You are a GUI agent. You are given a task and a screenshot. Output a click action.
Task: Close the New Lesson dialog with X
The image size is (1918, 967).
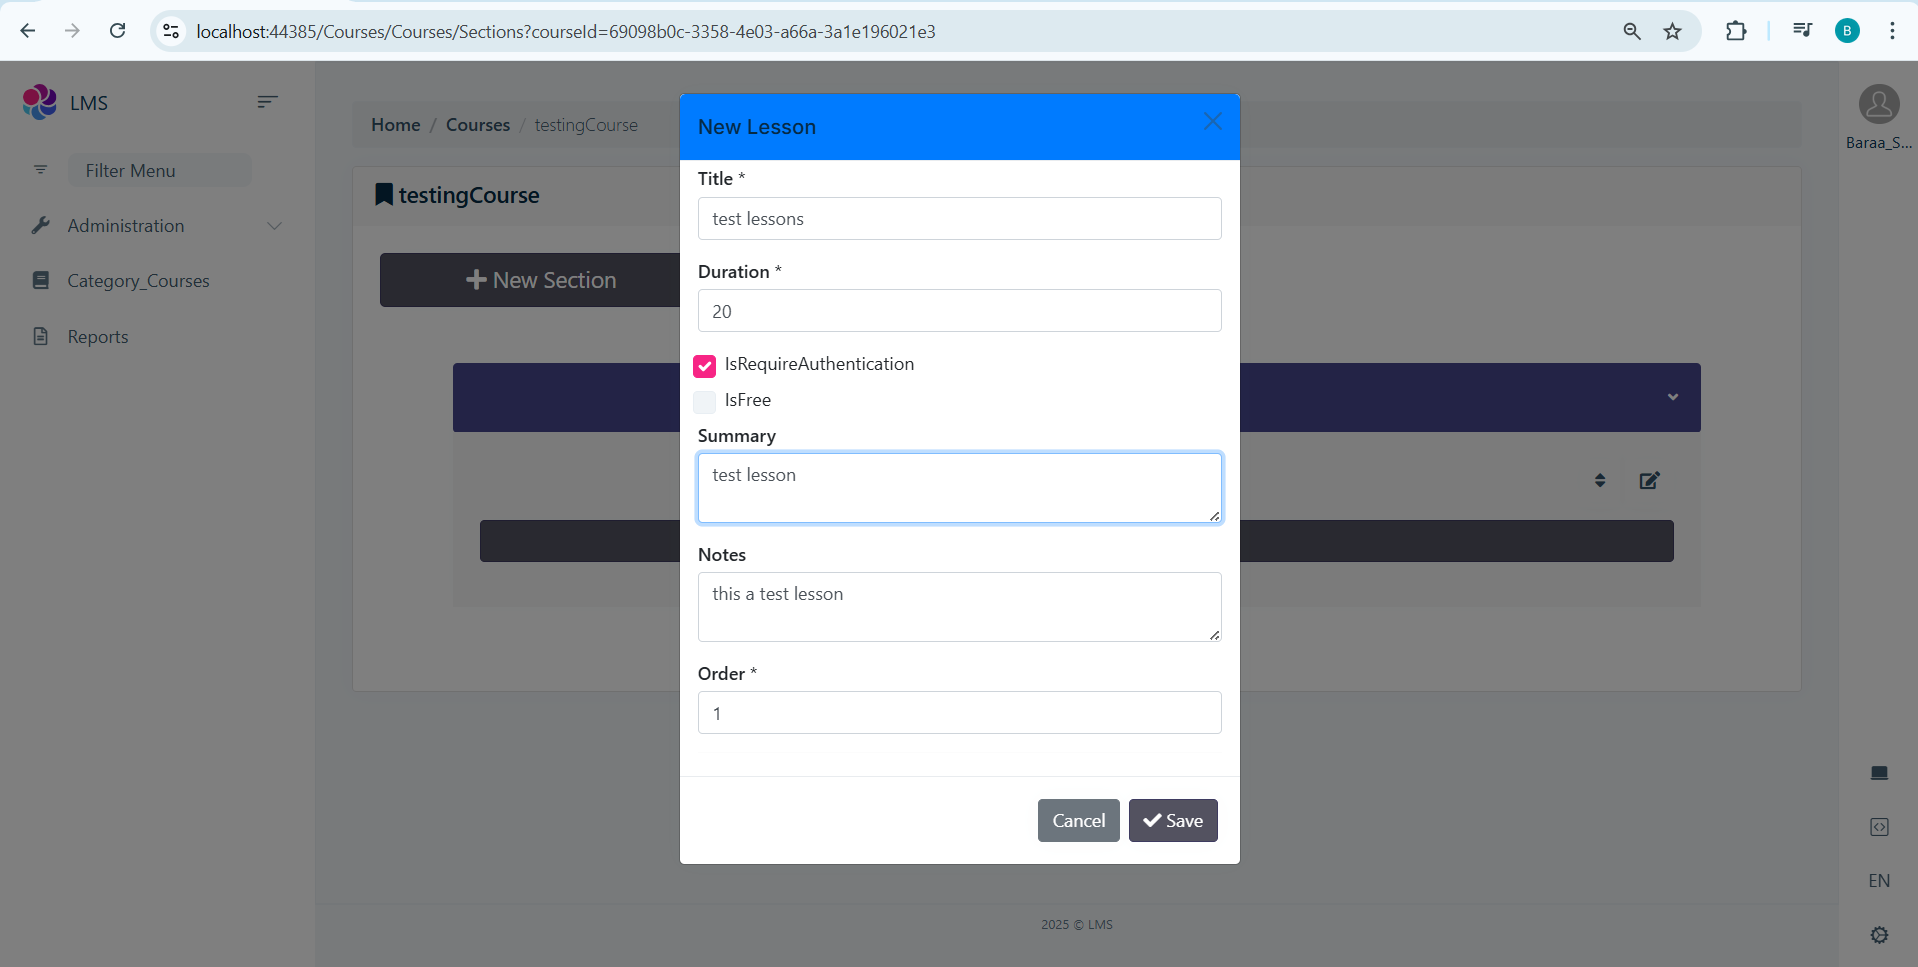pyautogui.click(x=1212, y=122)
